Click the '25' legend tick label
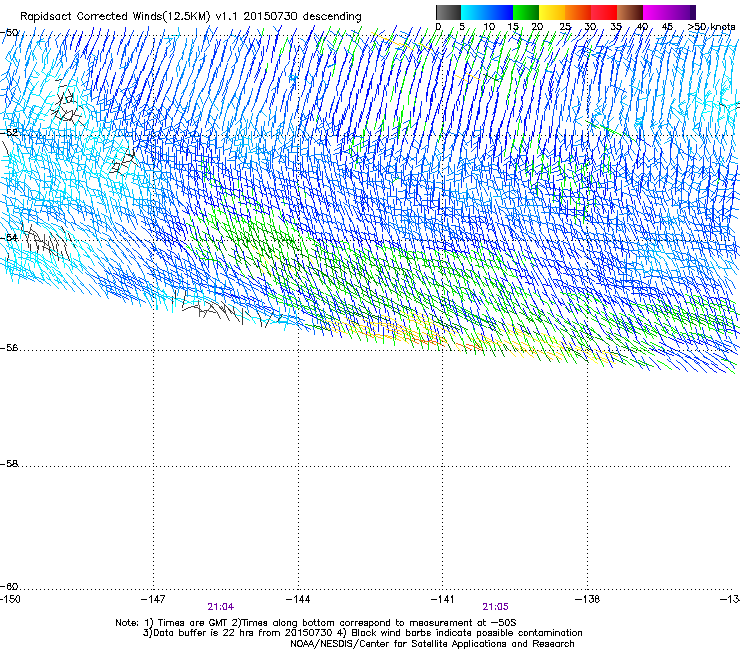This screenshot has width=740, height=650. click(x=565, y=27)
